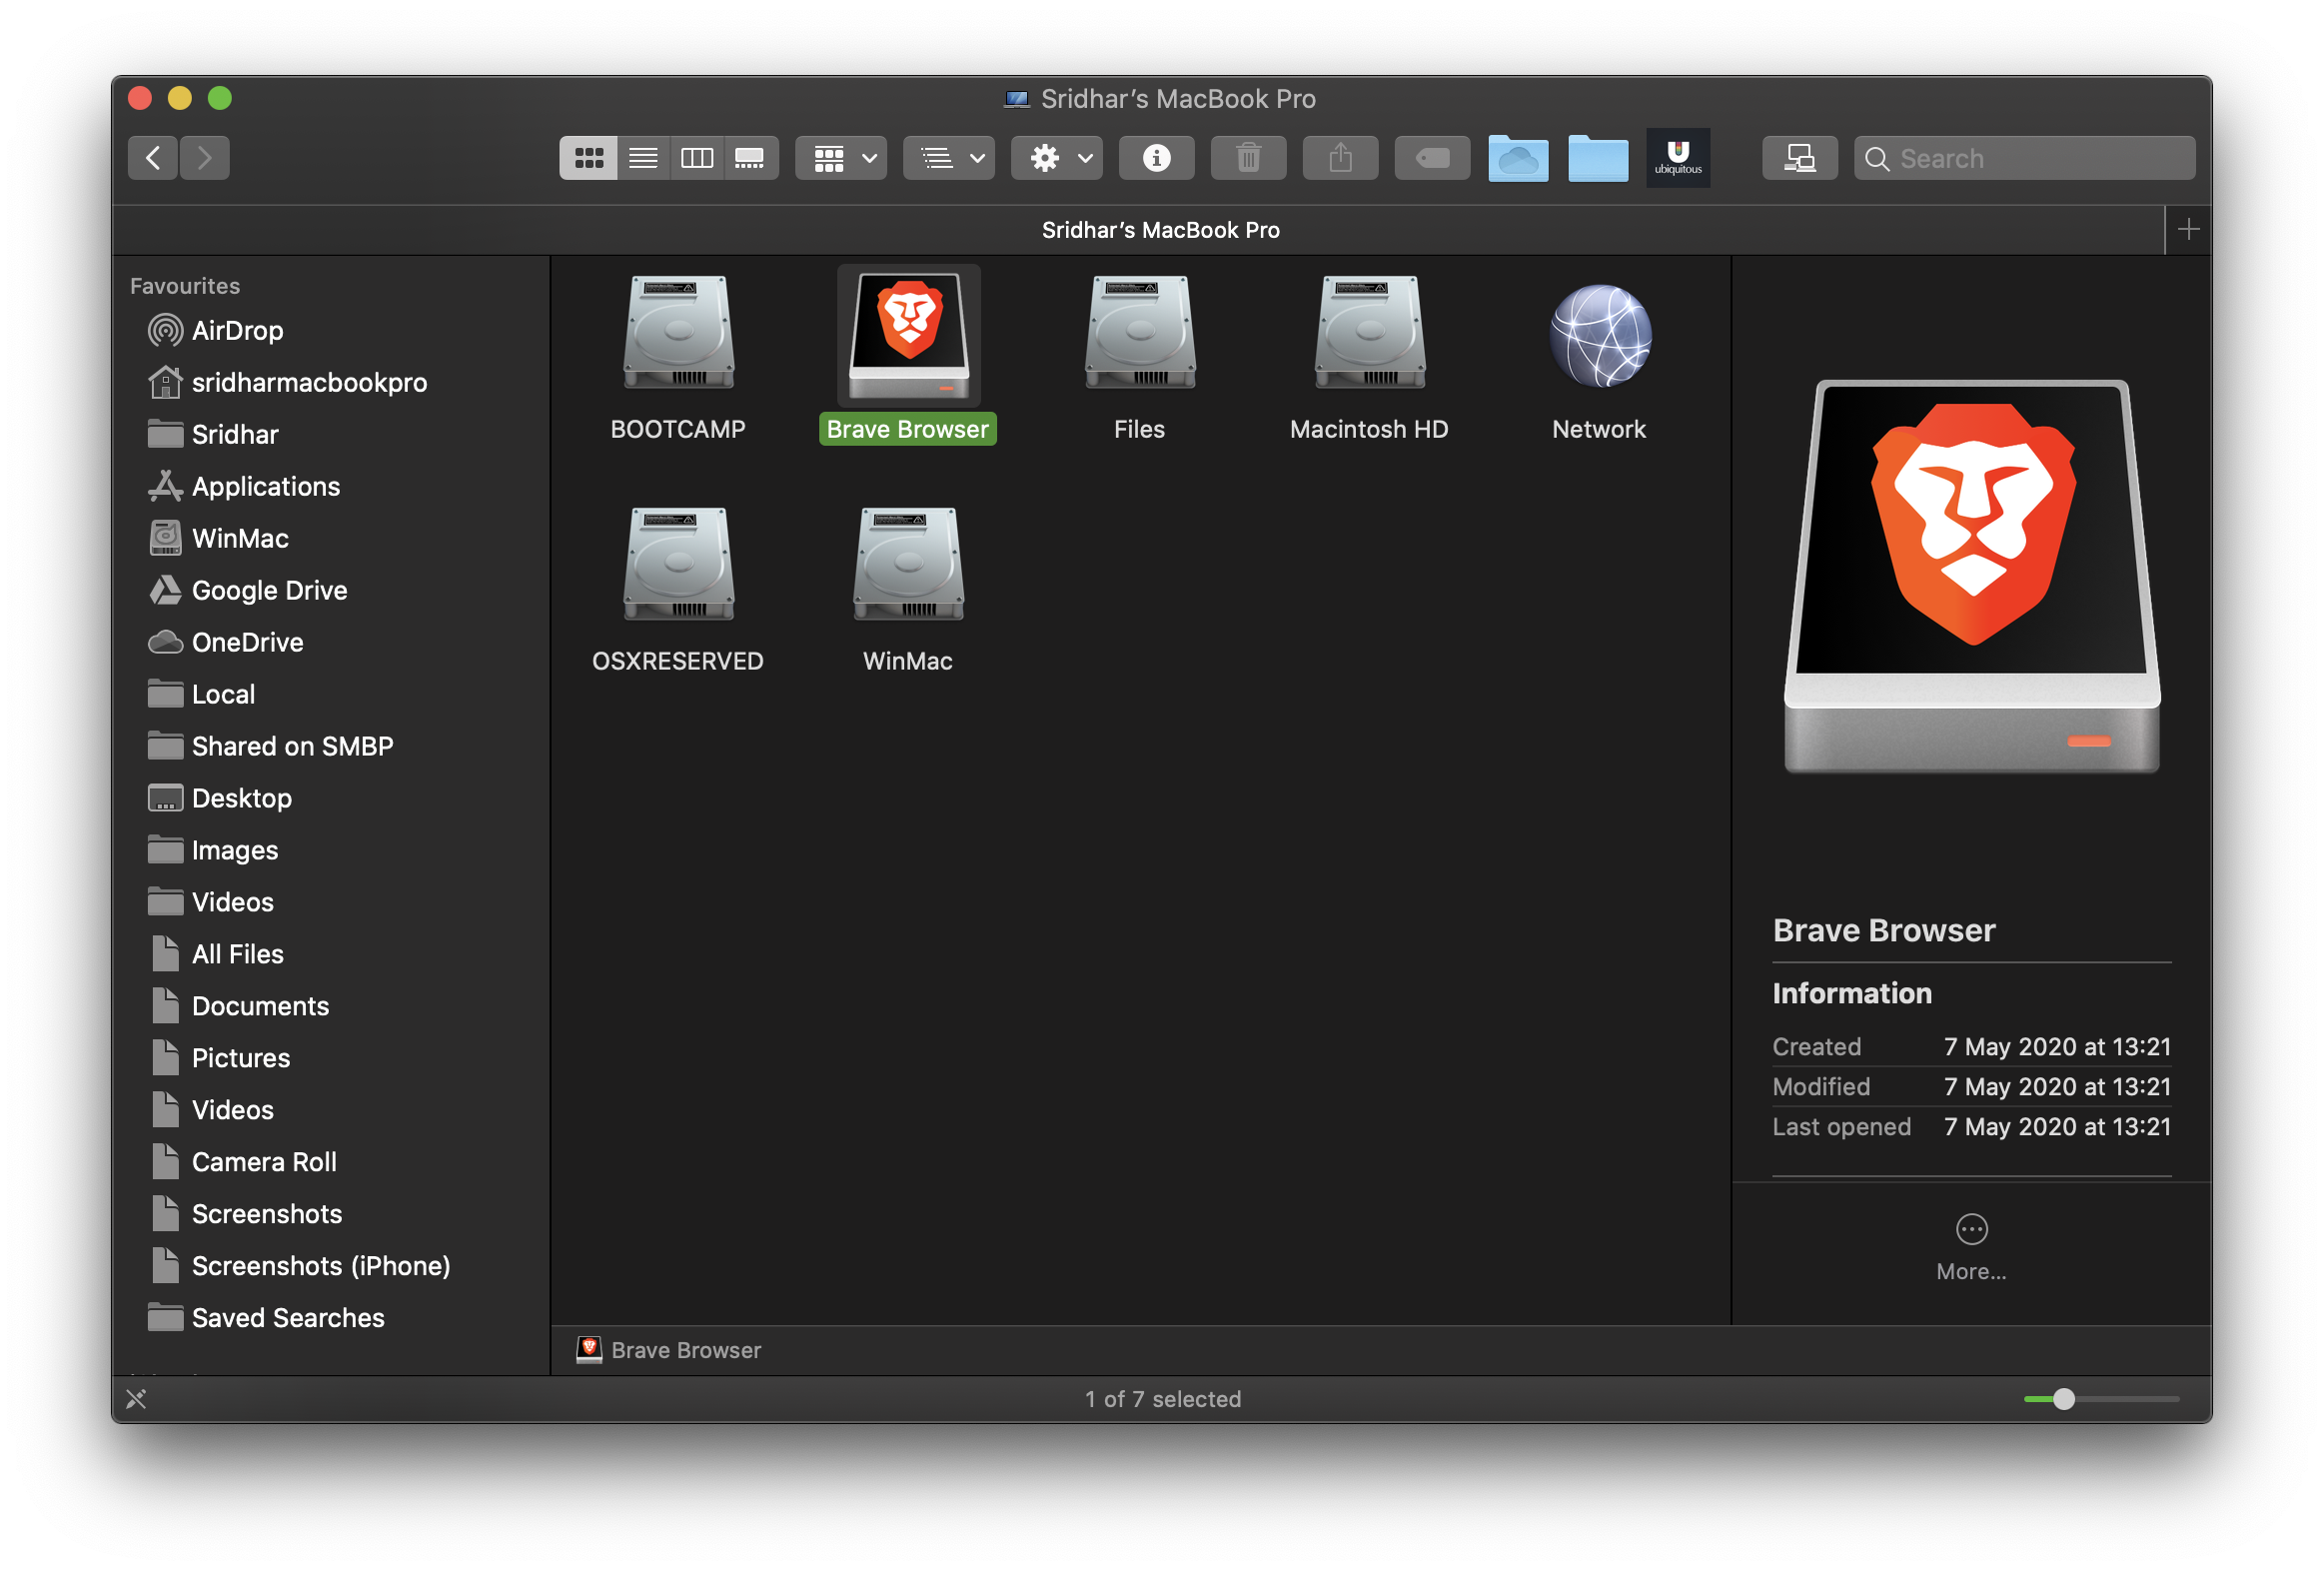Select Google Drive in the sidebar
Viewport: 2324px width, 1571px height.
[269, 590]
